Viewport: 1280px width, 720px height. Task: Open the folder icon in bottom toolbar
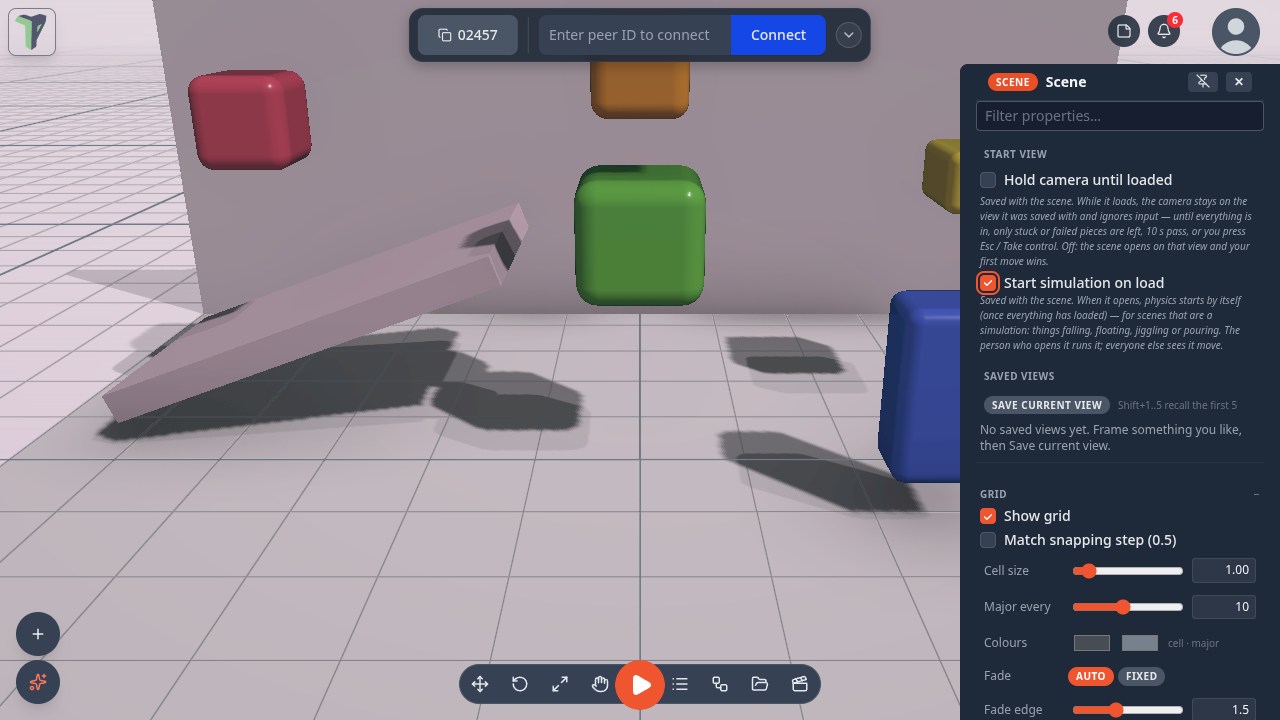click(x=760, y=684)
